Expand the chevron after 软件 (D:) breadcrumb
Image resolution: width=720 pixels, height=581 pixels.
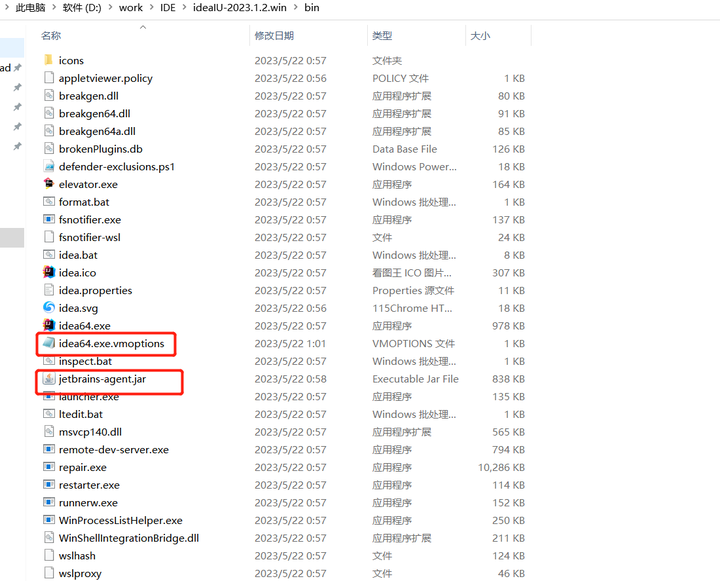[x=110, y=8]
